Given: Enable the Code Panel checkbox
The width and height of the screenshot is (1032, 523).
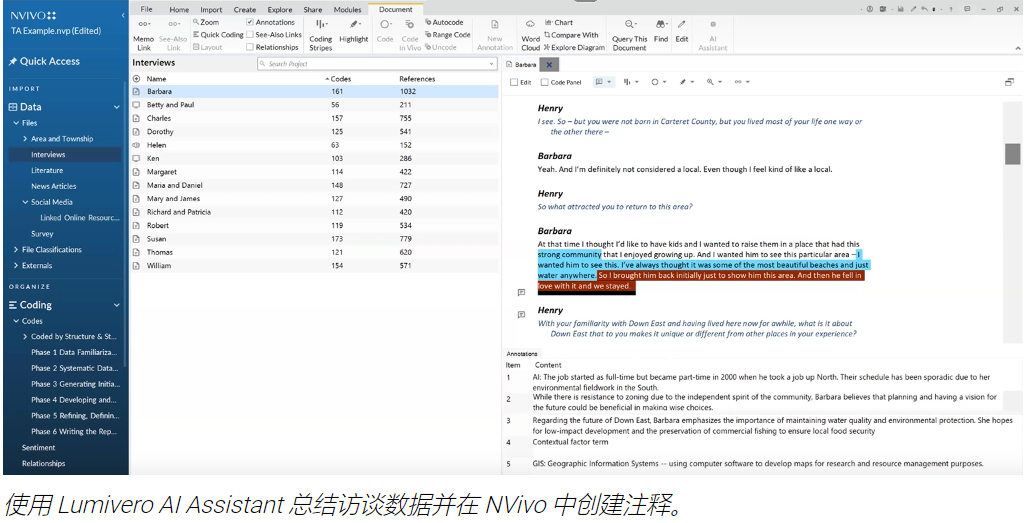Looking at the screenshot, I should 544,82.
